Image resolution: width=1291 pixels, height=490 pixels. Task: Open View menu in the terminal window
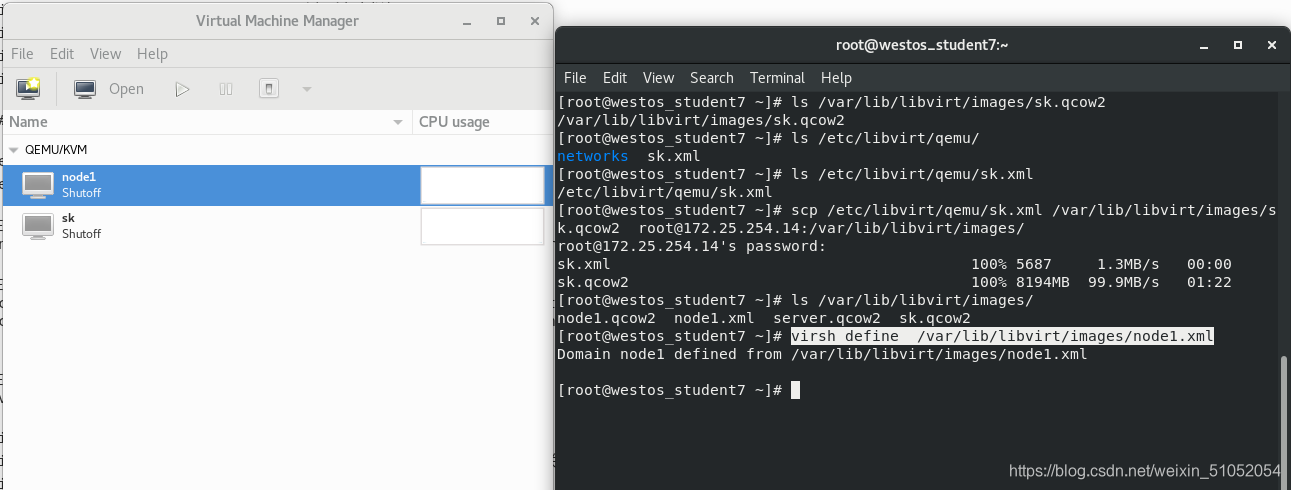pyautogui.click(x=658, y=78)
